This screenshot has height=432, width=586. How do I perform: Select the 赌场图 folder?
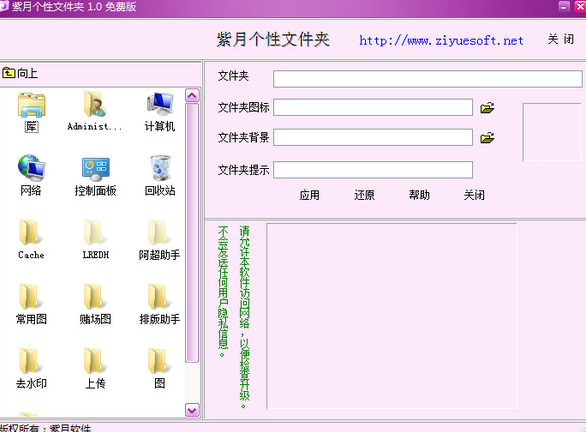point(95,304)
